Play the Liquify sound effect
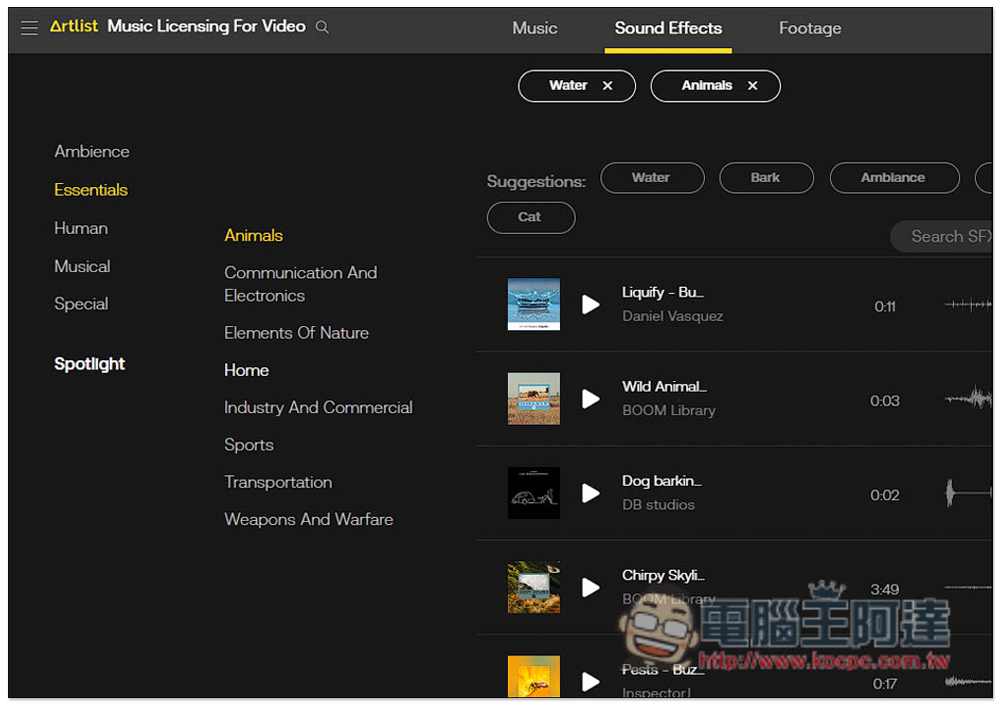 coord(591,304)
